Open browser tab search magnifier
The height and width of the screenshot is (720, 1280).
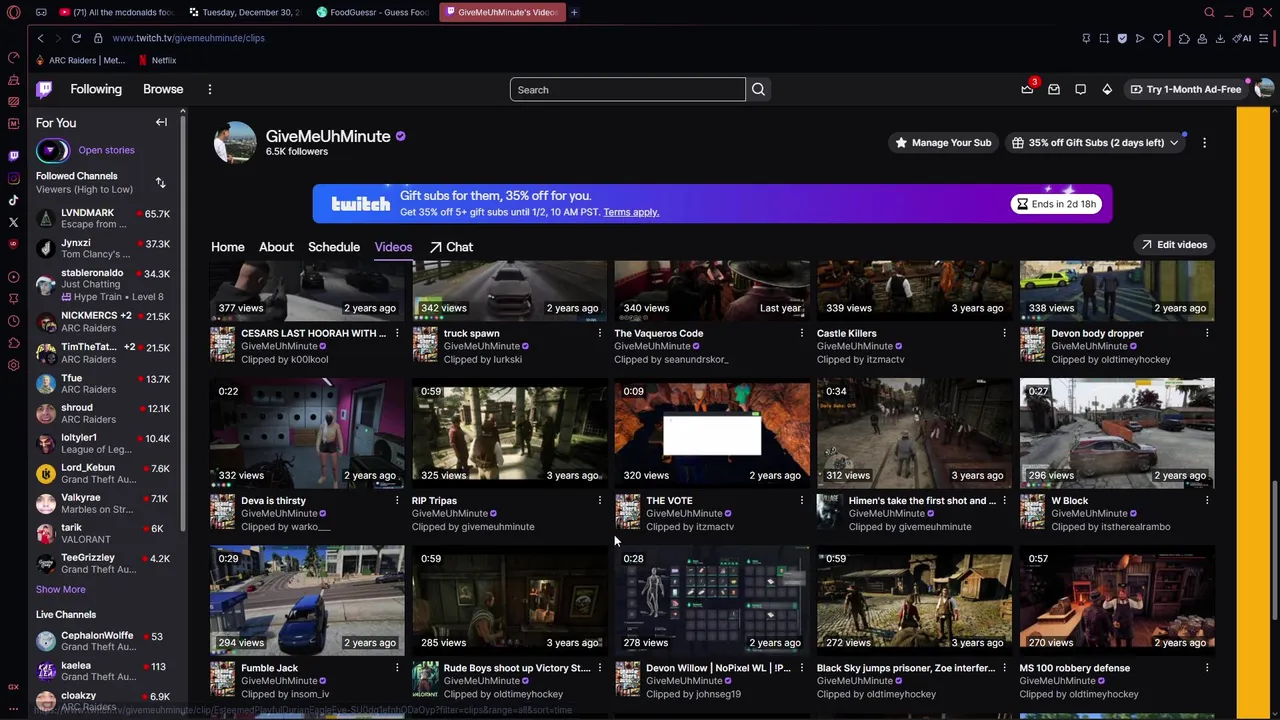click(x=1209, y=12)
